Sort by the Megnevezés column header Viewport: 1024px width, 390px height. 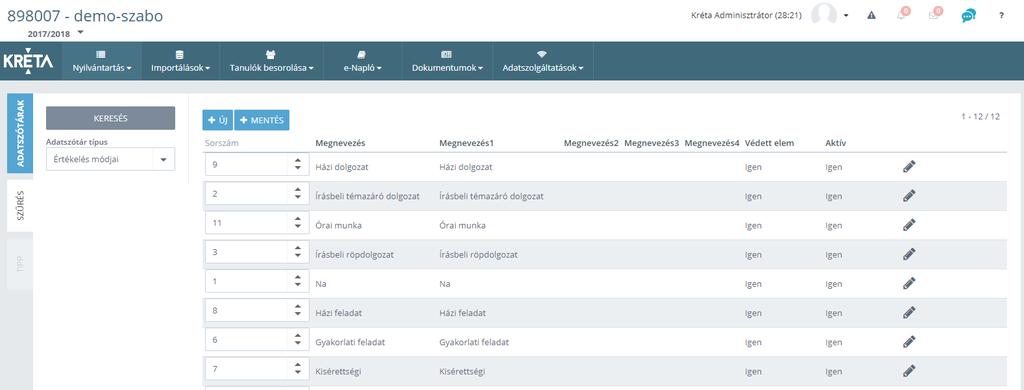coord(340,143)
